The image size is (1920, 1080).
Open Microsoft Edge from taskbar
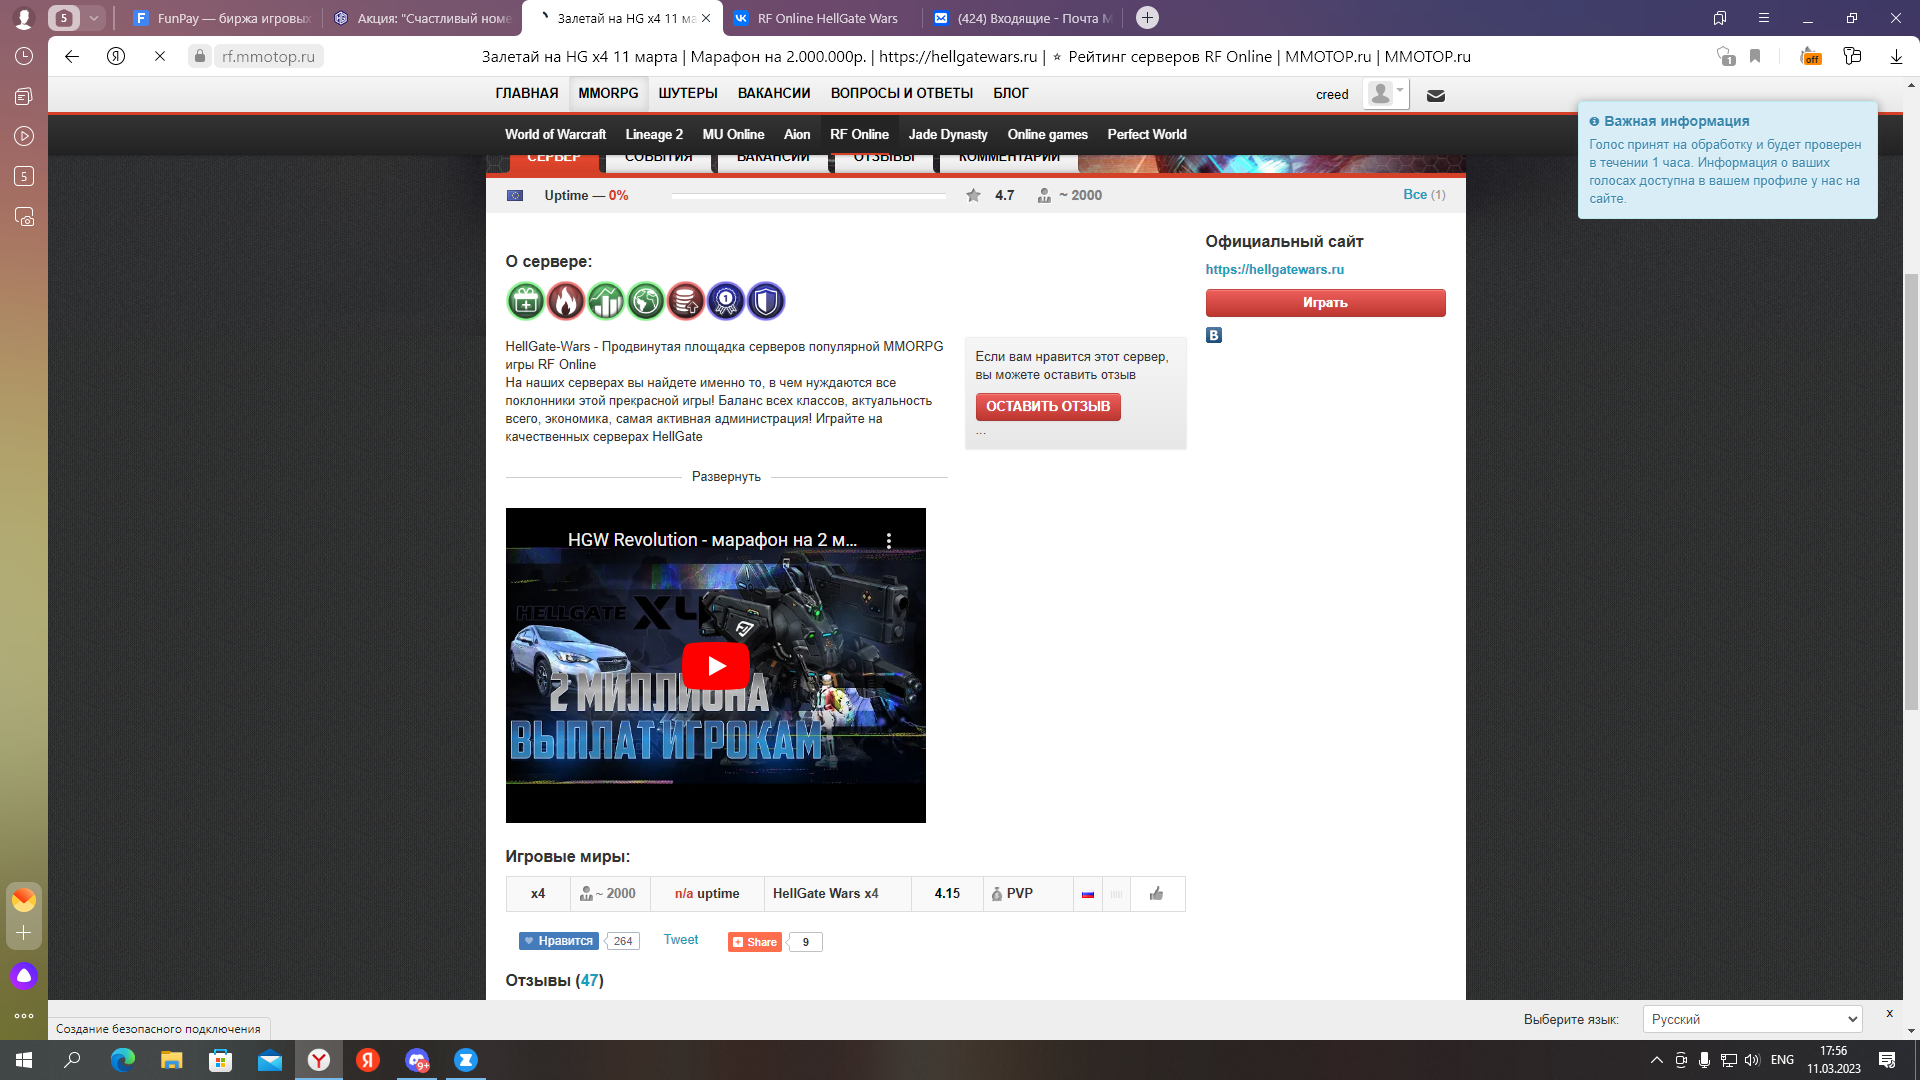(x=122, y=1060)
